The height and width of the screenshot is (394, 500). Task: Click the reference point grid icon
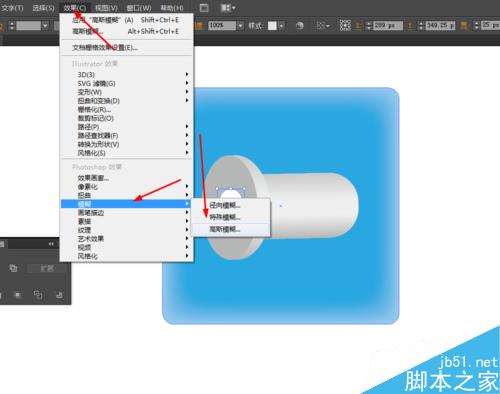click(345, 25)
